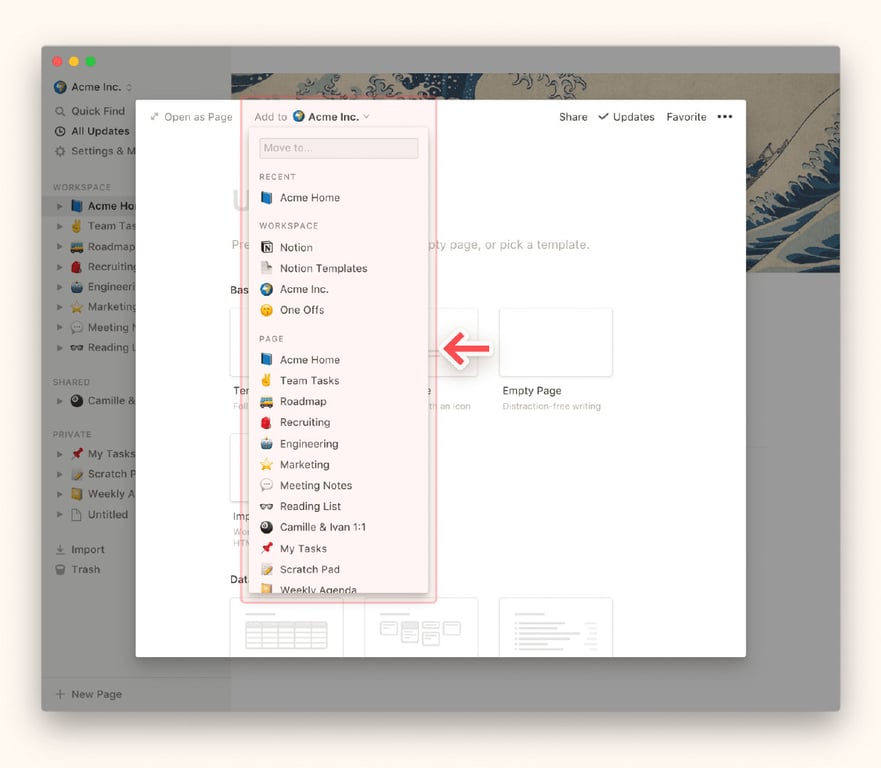Click Import in sidebar
Screen dimensions: 881x768
tap(79, 549)
